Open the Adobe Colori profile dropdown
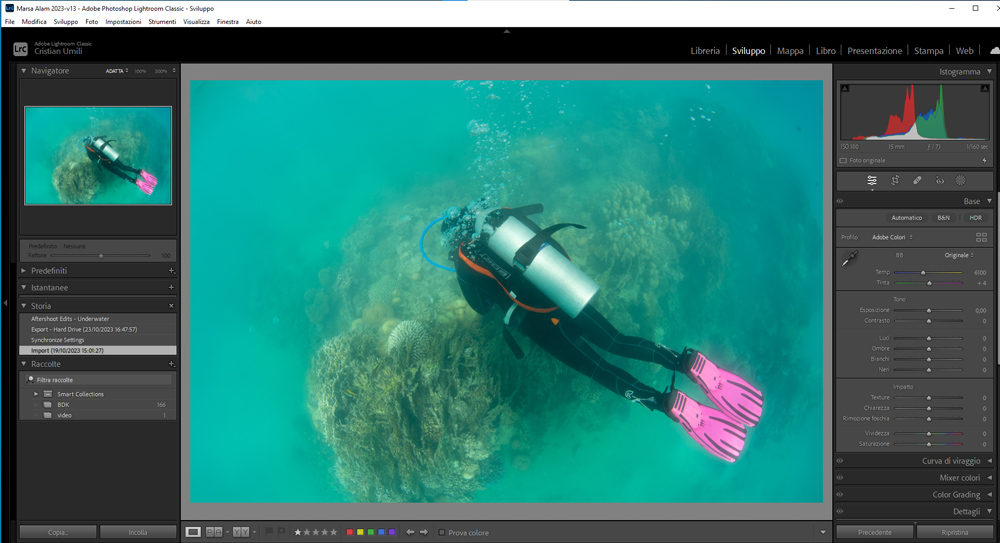Screen dimensions: 1000x543 tap(892, 237)
